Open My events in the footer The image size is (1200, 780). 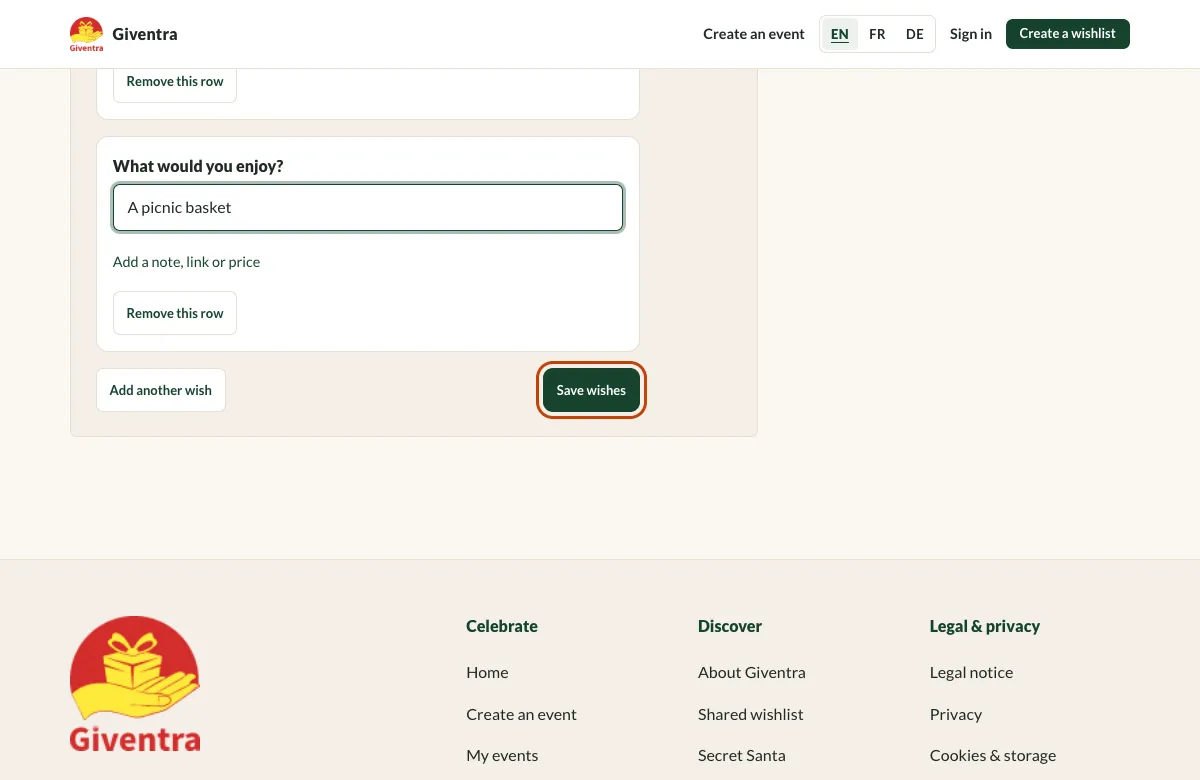click(502, 756)
